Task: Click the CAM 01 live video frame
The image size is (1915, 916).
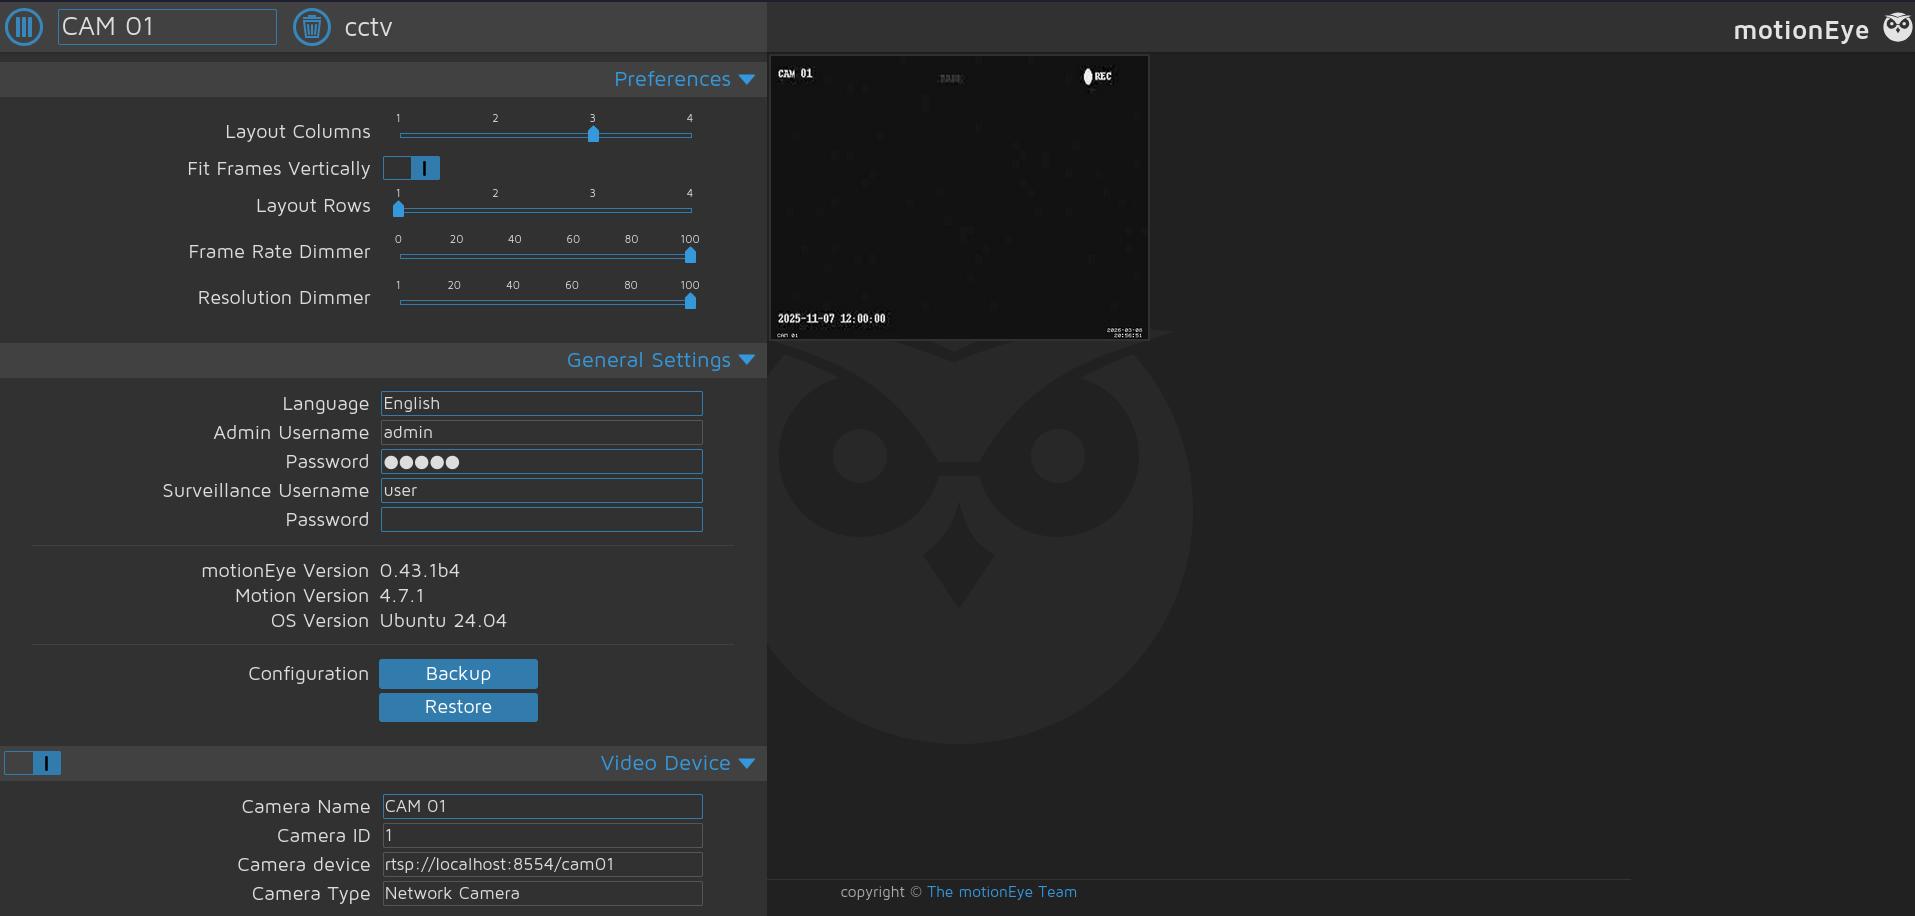Action: point(959,198)
